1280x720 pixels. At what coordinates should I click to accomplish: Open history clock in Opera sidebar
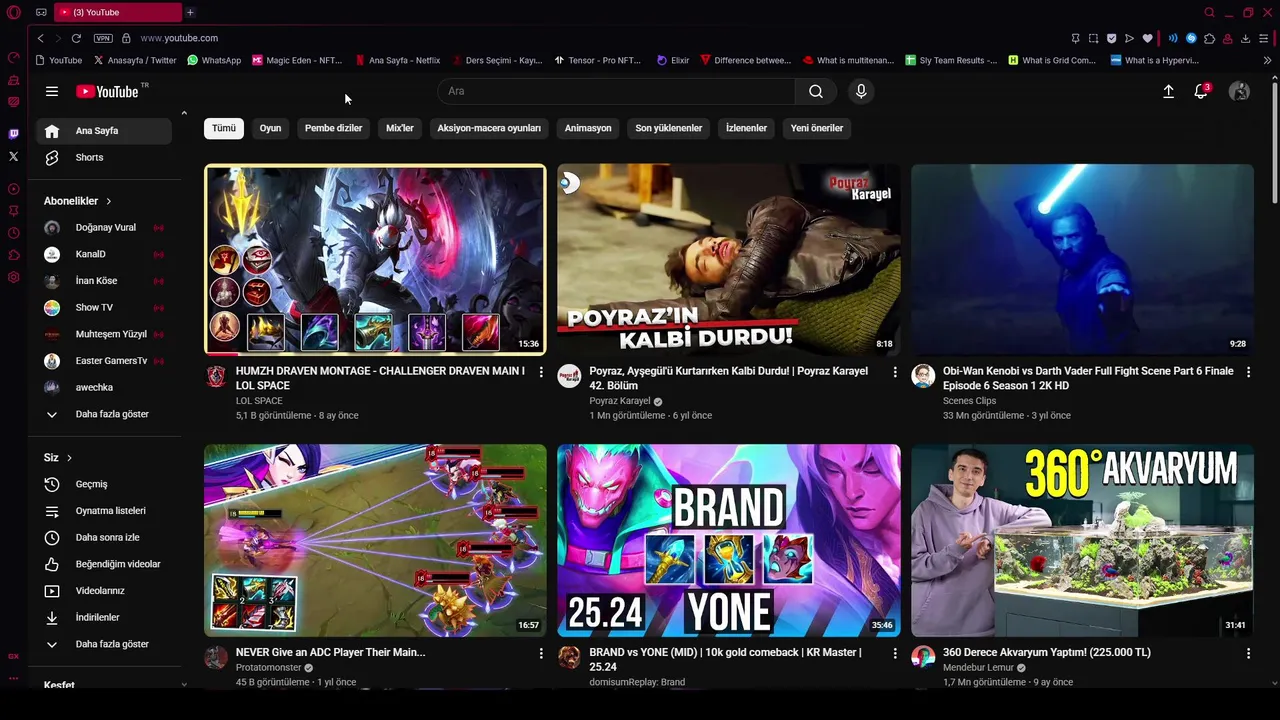click(x=13, y=233)
